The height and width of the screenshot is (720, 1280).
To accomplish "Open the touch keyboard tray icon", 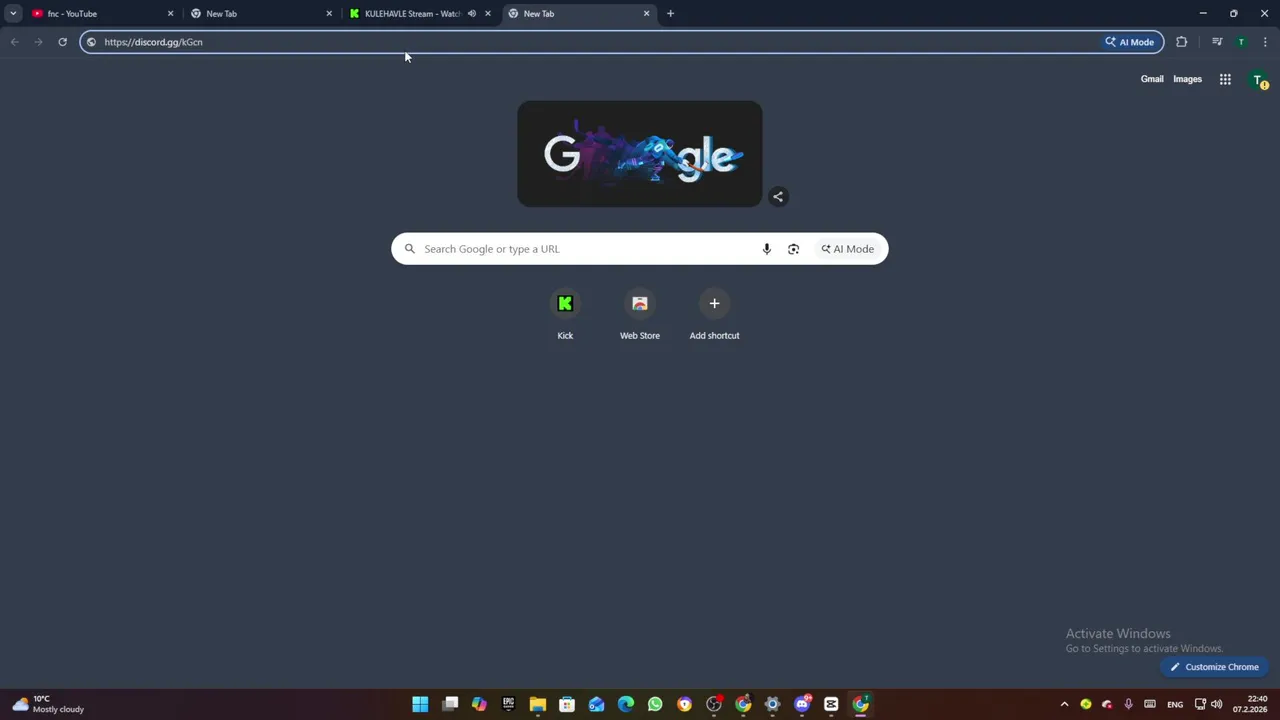I will (x=1150, y=704).
